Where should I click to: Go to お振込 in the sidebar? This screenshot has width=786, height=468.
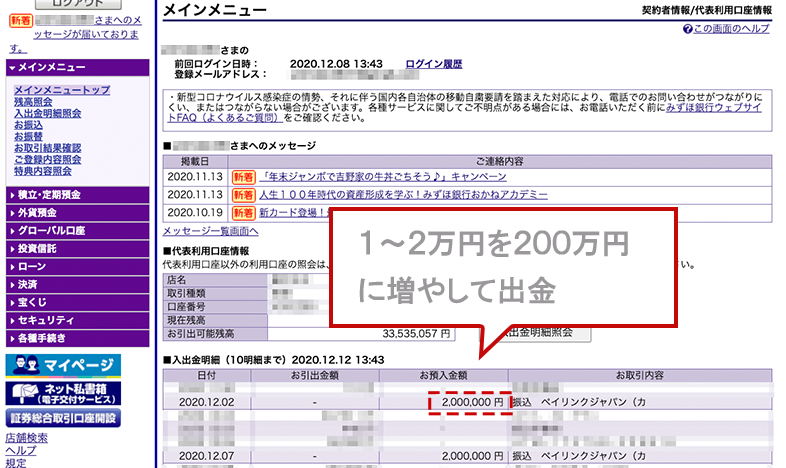[29, 125]
